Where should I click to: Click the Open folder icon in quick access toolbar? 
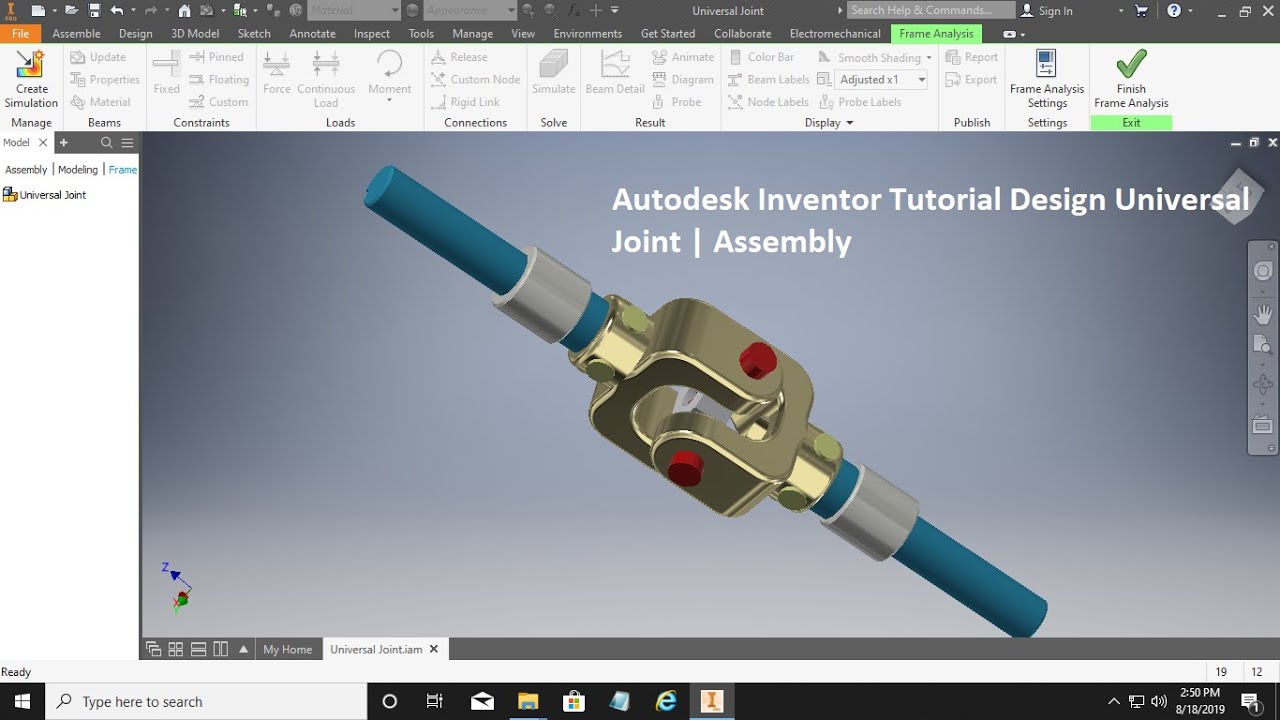point(71,11)
